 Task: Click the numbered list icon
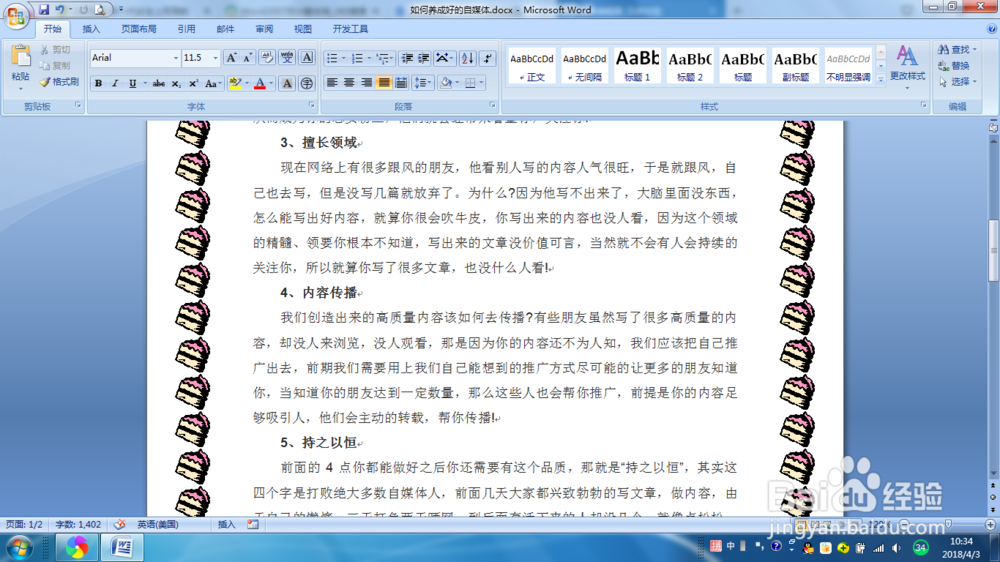[357, 59]
